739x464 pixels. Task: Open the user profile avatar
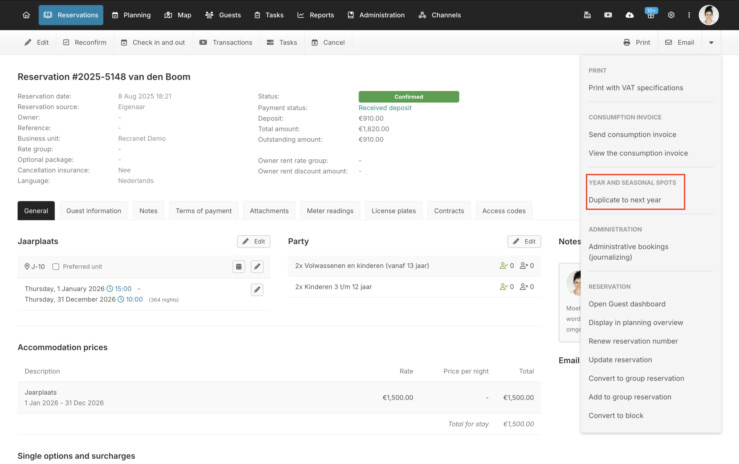pos(708,15)
